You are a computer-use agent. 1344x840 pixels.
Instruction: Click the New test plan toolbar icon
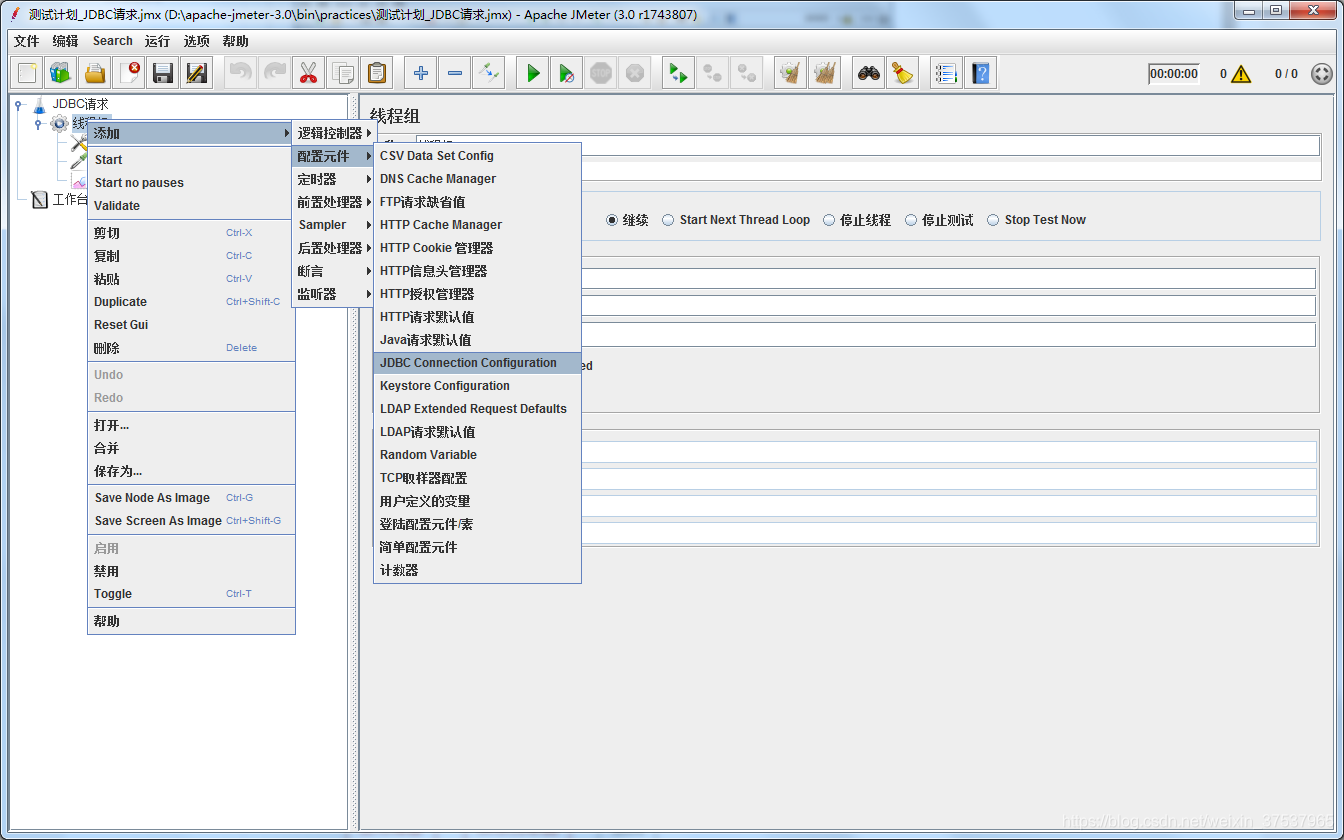[28, 73]
